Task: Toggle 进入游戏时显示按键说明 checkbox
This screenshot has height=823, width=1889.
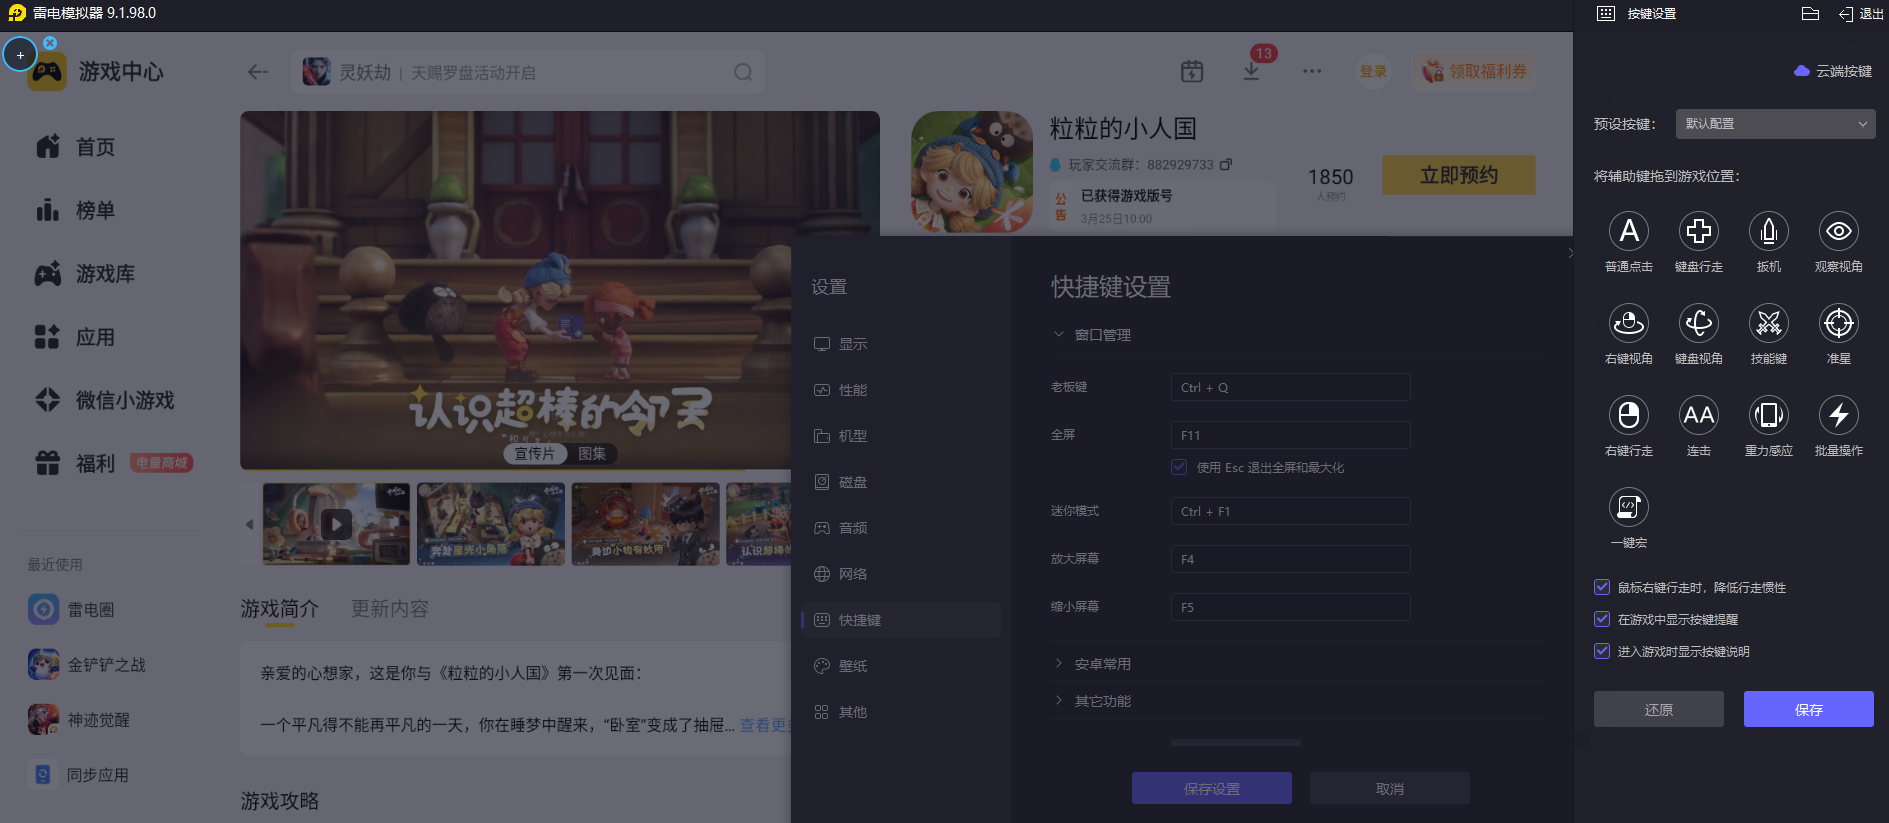Action: 1602,651
